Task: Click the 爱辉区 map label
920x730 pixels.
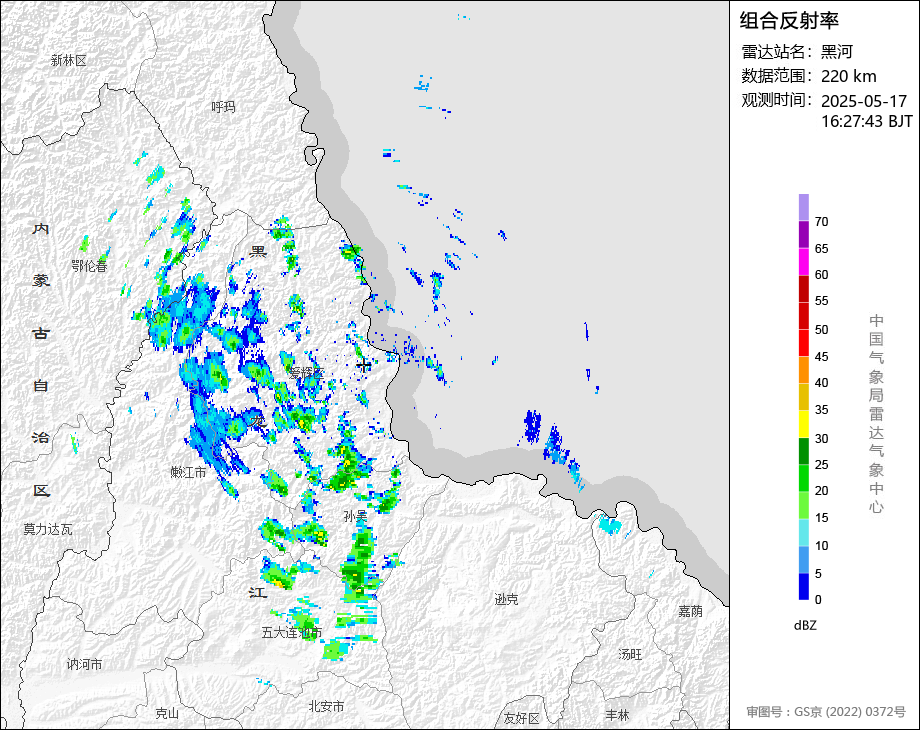Action: (x=306, y=373)
